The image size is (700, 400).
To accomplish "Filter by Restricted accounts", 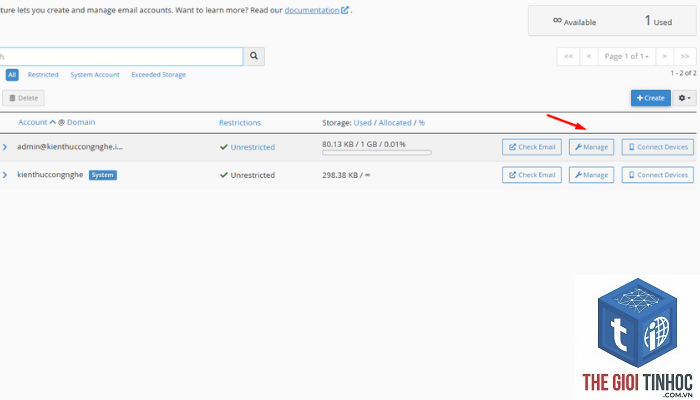I will (43, 75).
